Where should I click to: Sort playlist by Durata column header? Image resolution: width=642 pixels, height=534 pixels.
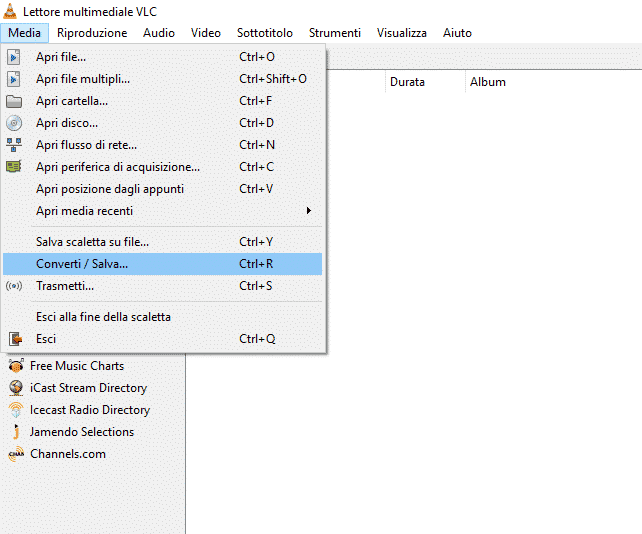425,82
